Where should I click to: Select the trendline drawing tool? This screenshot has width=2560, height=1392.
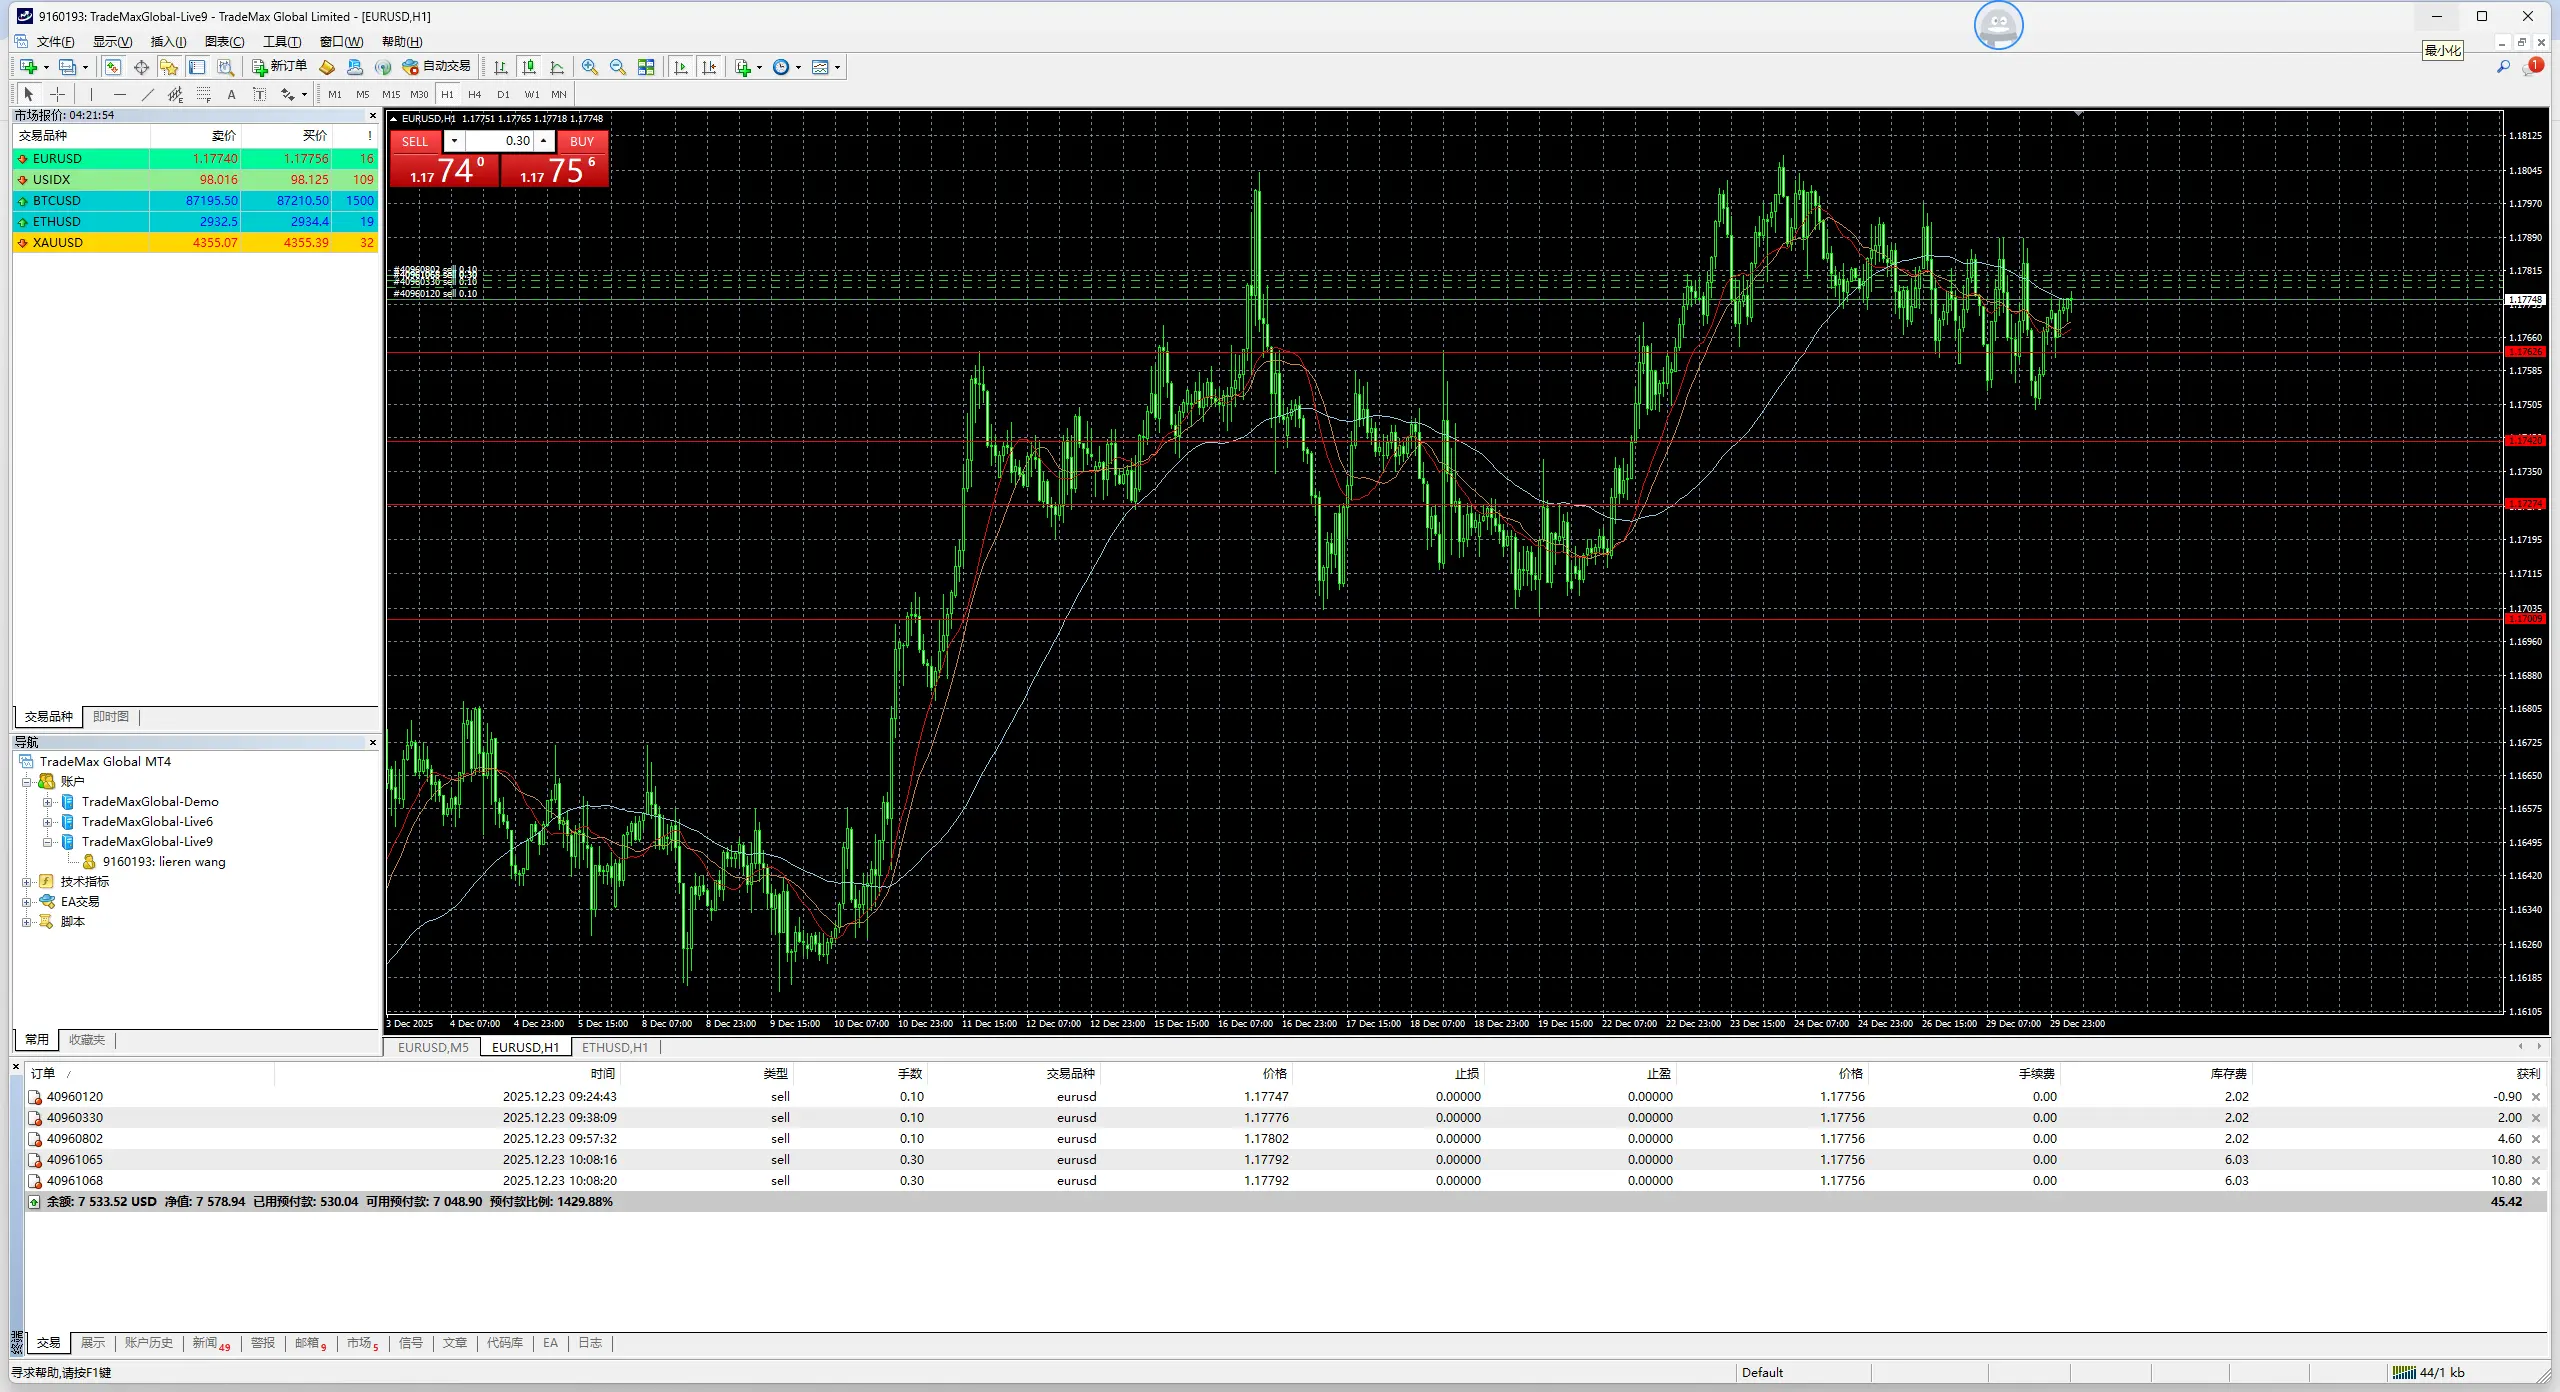click(147, 94)
